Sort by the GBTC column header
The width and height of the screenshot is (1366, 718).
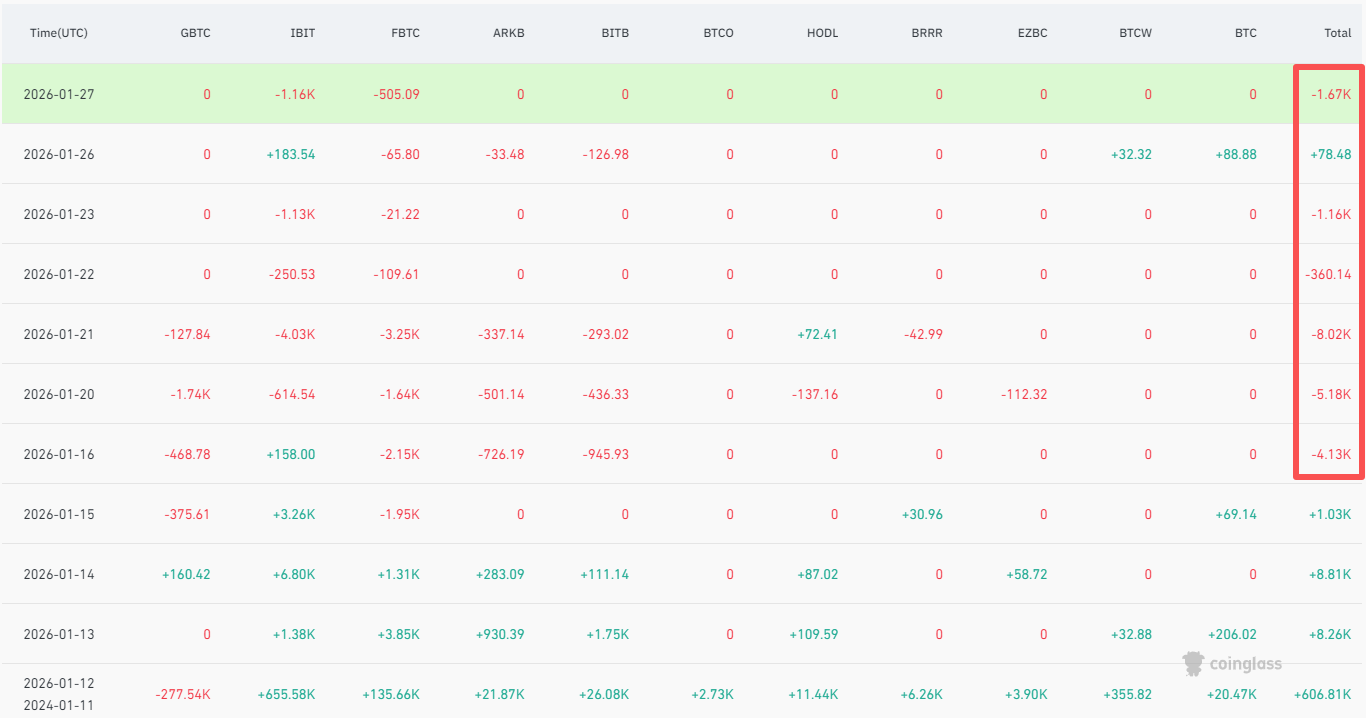[195, 33]
